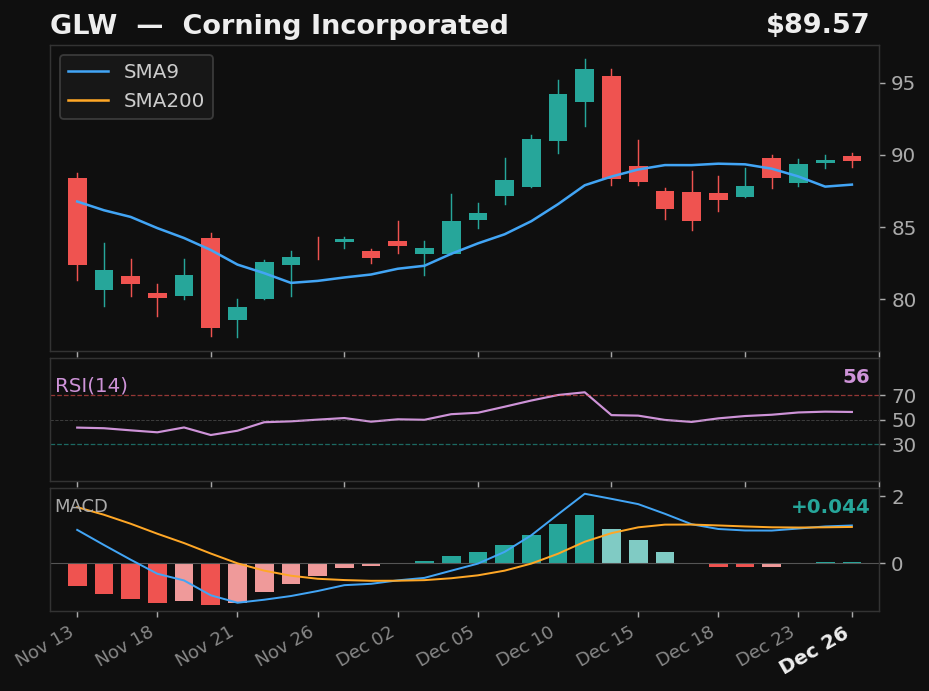Screen dimensions: 929x691
Task: Click the RSI 30 oversold level label
Action: [903, 444]
